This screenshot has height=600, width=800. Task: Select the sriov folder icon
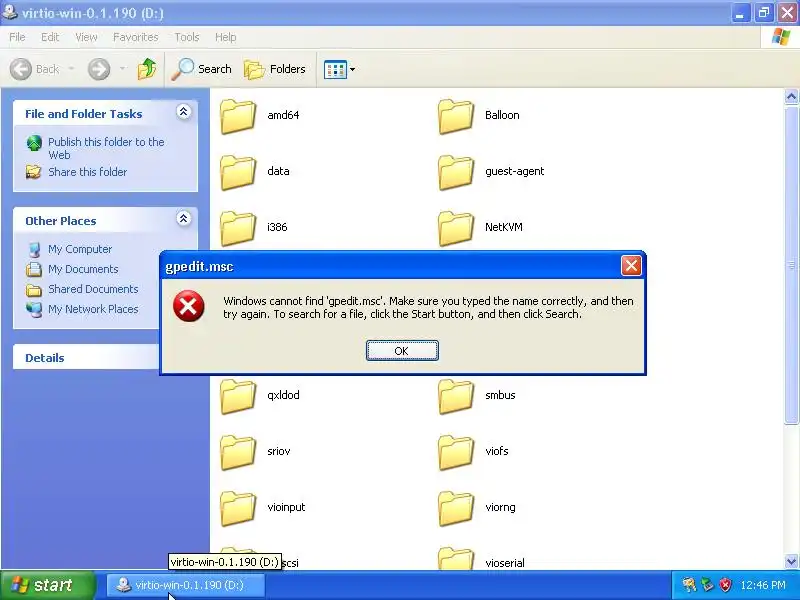(x=238, y=452)
